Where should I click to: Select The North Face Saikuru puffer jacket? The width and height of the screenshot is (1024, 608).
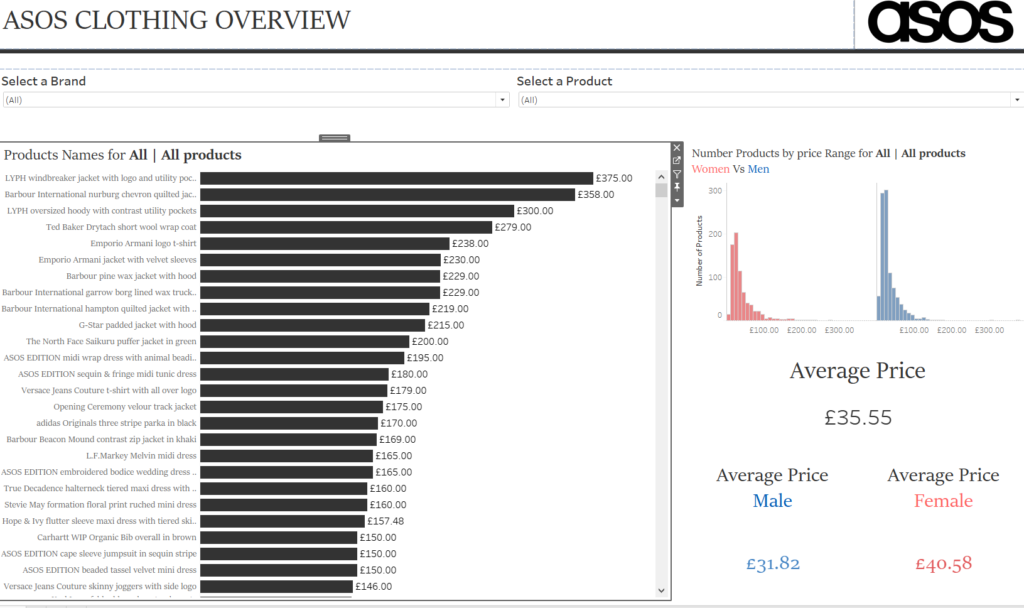pyautogui.click(x=111, y=342)
